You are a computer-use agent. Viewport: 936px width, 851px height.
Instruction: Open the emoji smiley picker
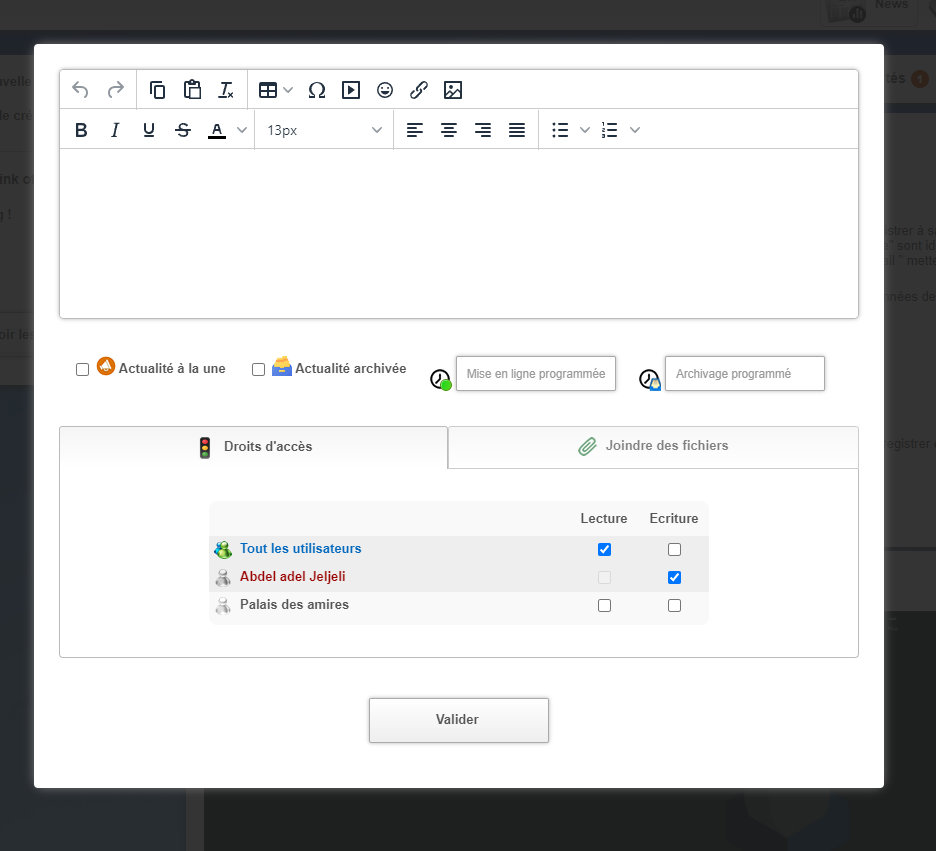[x=385, y=90]
